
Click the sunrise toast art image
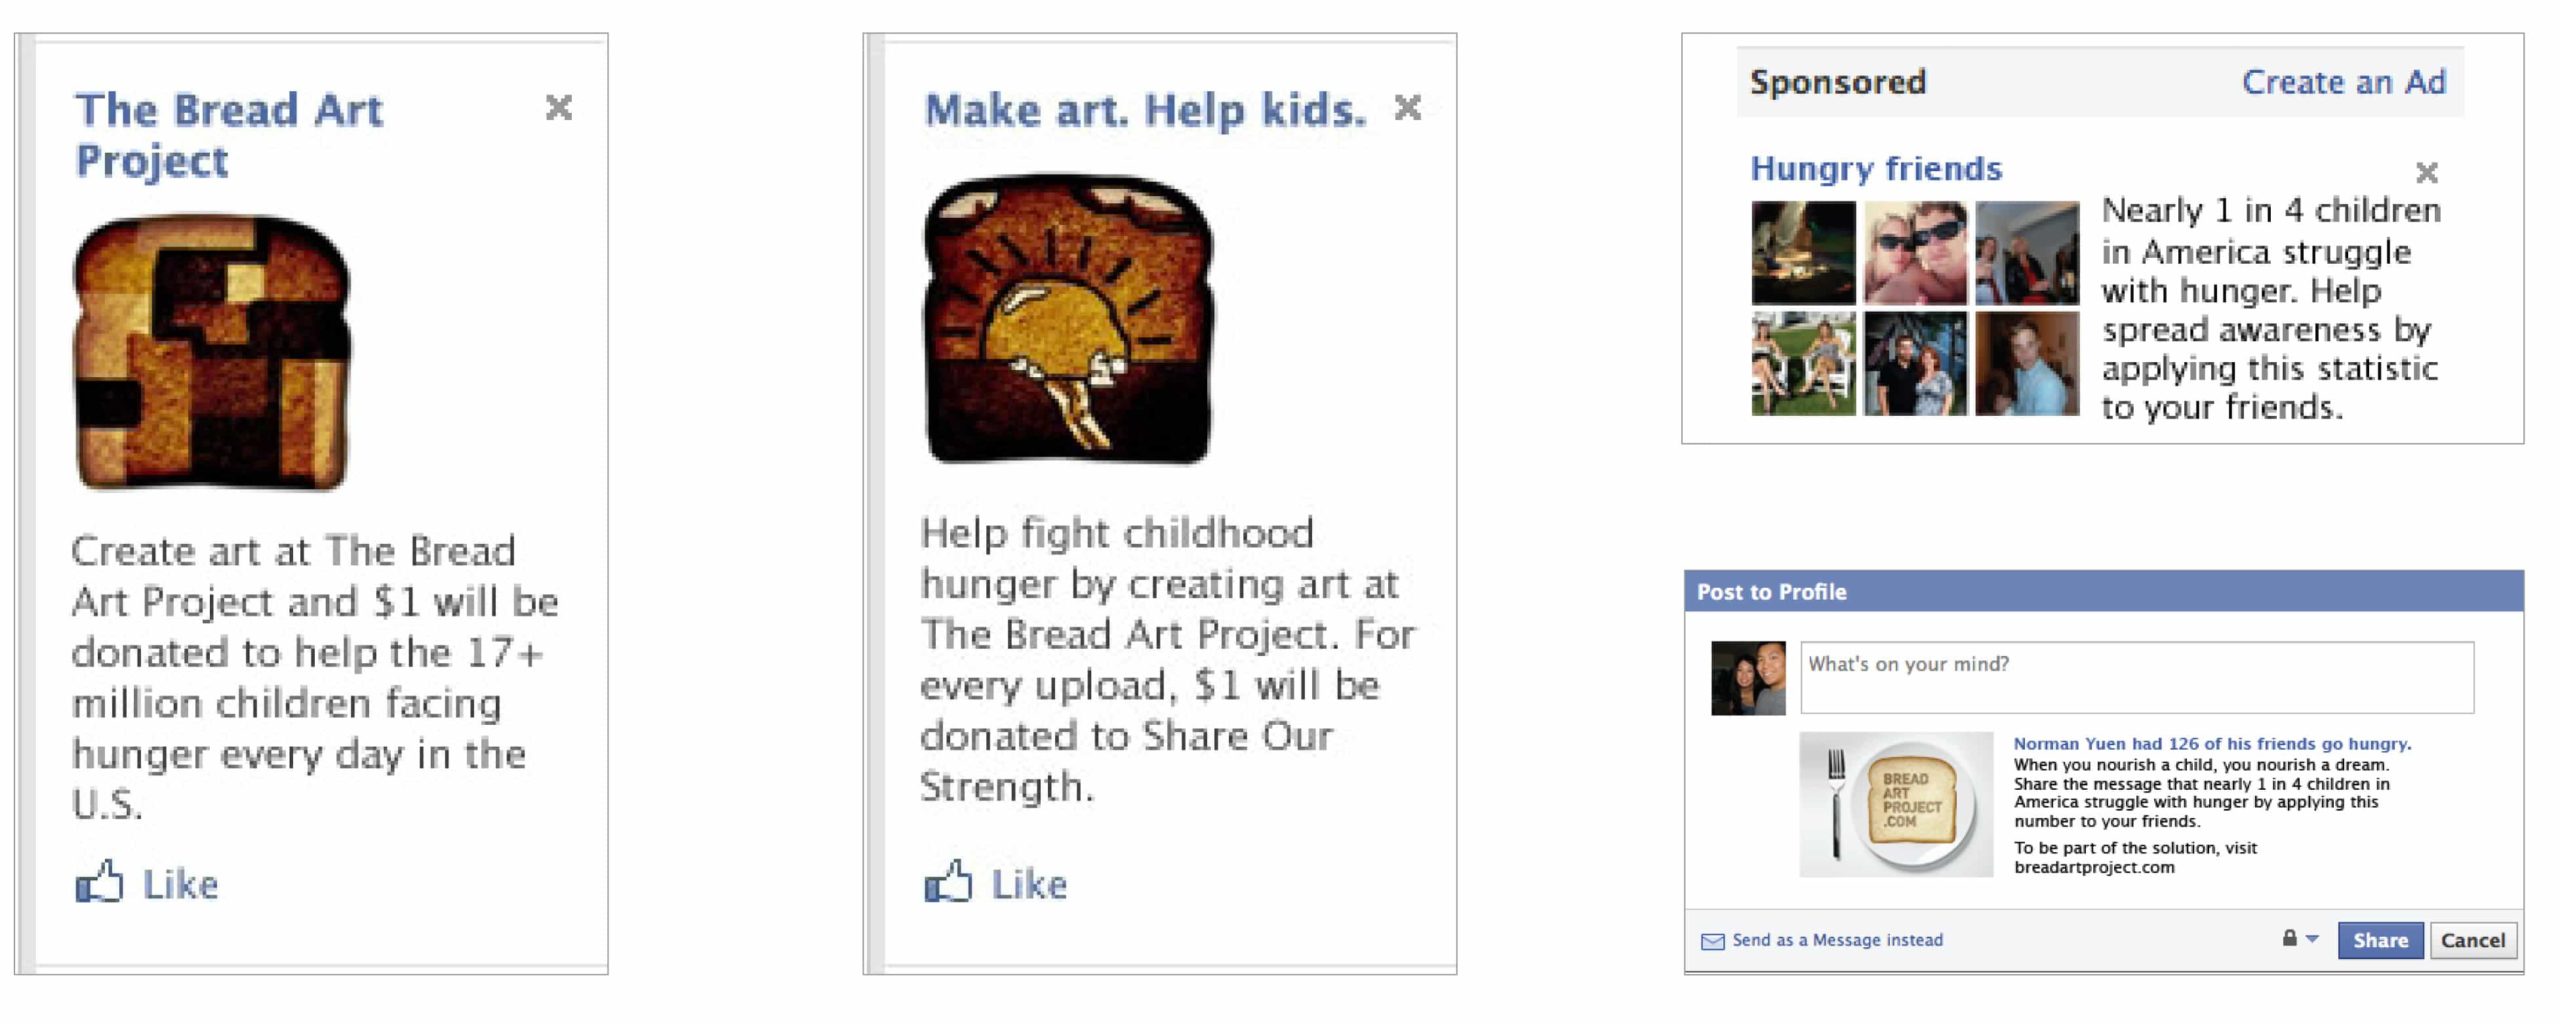[1068, 320]
